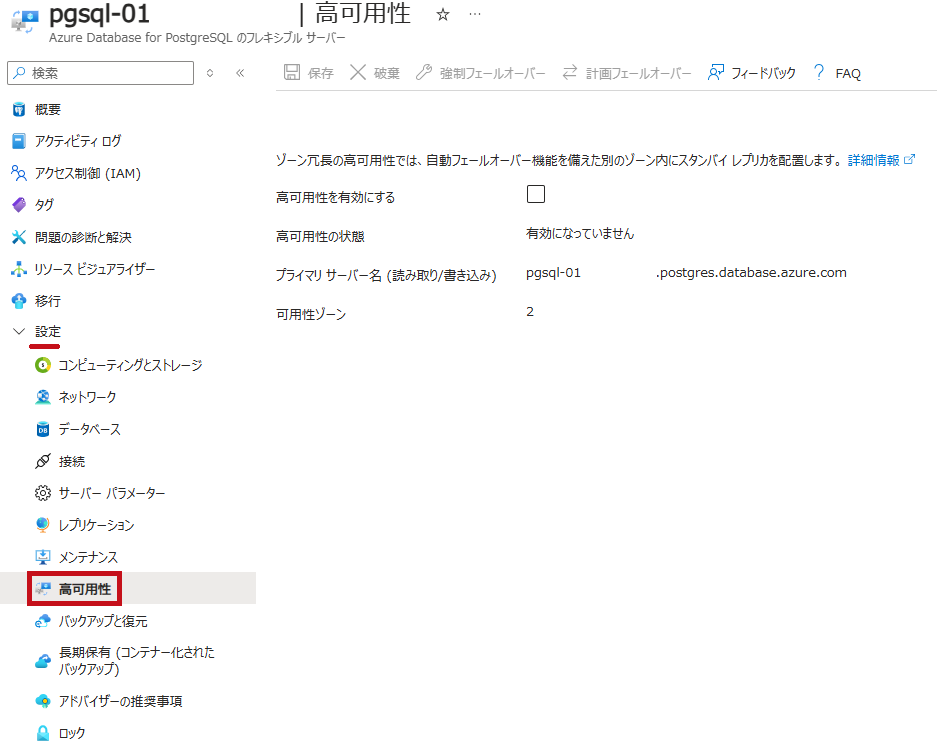This screenshot has height=744, width=937.
Task: Click the 検索 search input field
Action: pos(100,73)
